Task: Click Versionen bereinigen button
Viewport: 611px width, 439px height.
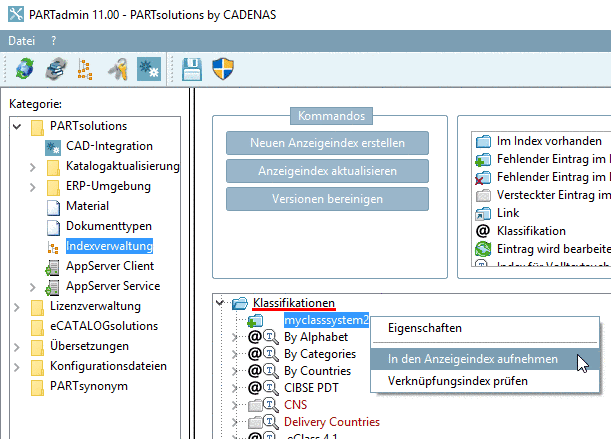Action: point(327,199)
